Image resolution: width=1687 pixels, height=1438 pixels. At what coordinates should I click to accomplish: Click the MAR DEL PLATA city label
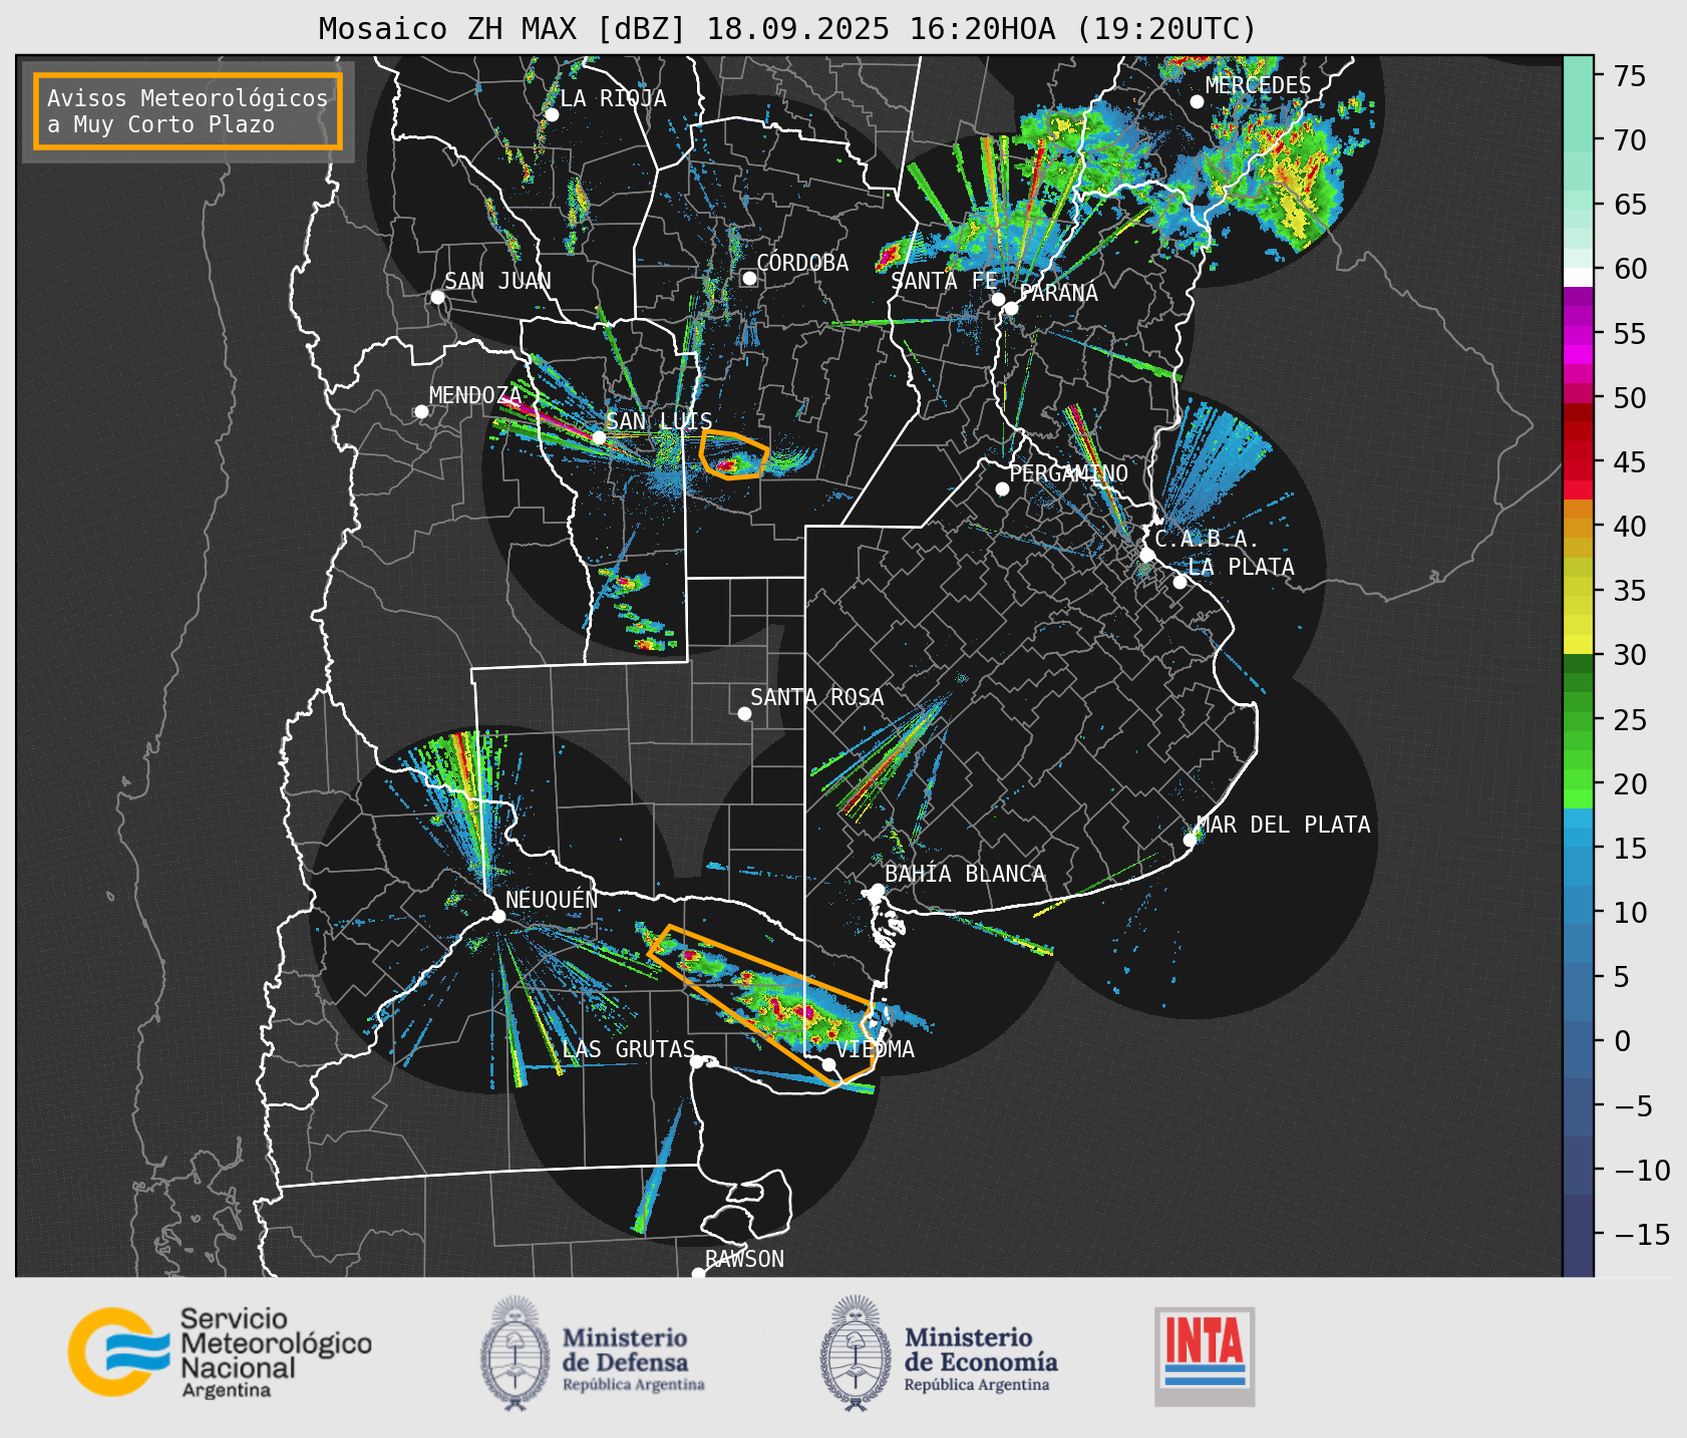(x=1283, y=825)
